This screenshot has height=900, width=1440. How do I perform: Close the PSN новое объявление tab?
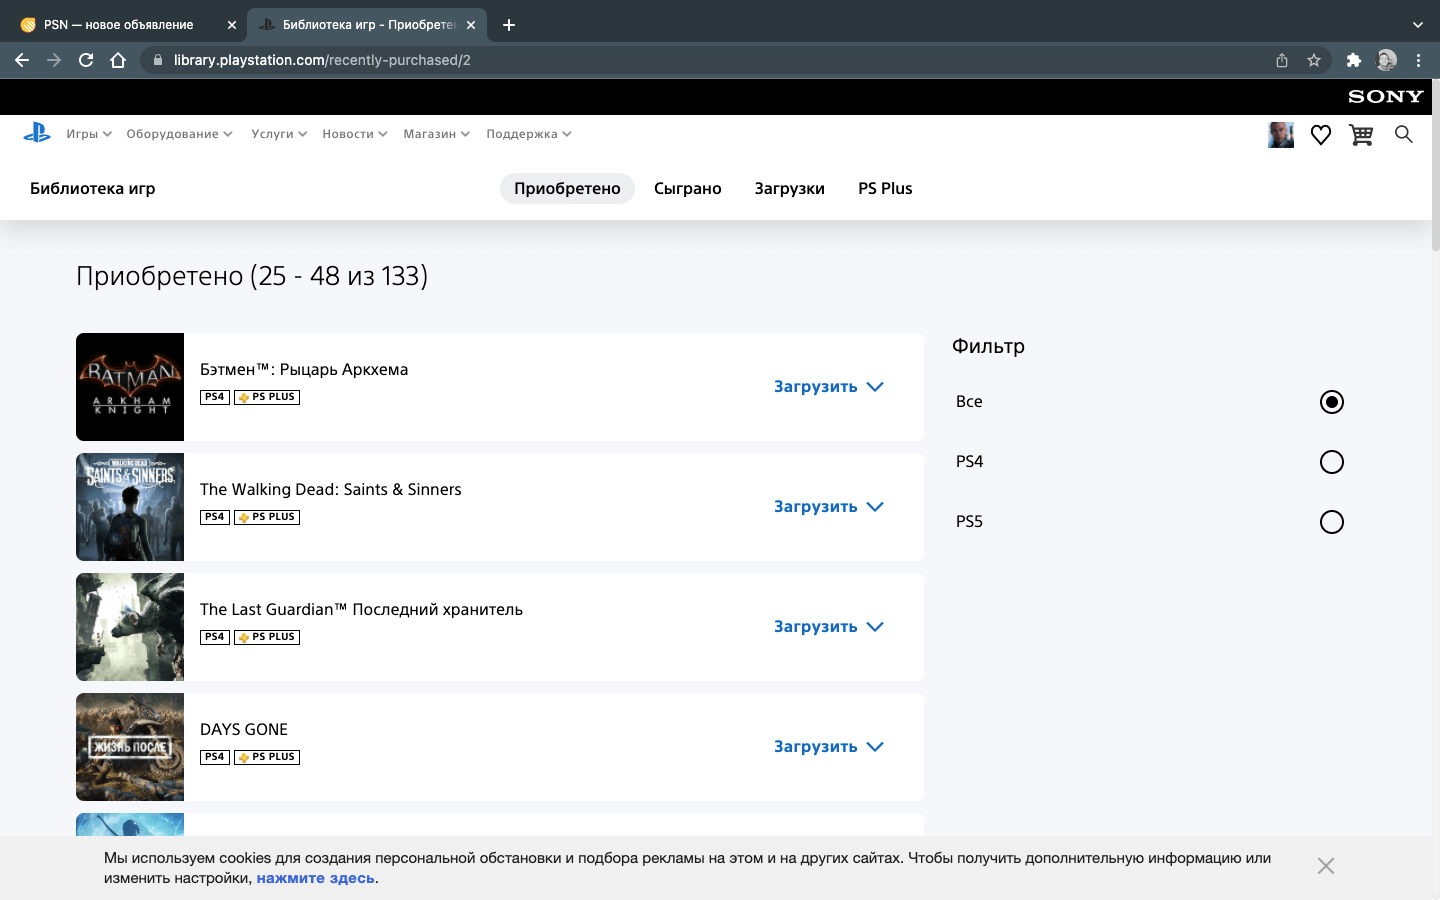coord(232,25)
